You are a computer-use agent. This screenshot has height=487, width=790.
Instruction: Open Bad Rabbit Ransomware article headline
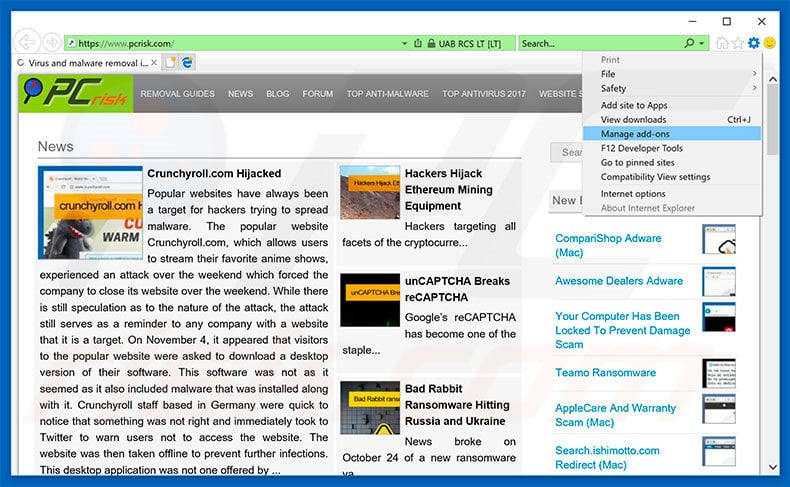click(x=457, y=405)
